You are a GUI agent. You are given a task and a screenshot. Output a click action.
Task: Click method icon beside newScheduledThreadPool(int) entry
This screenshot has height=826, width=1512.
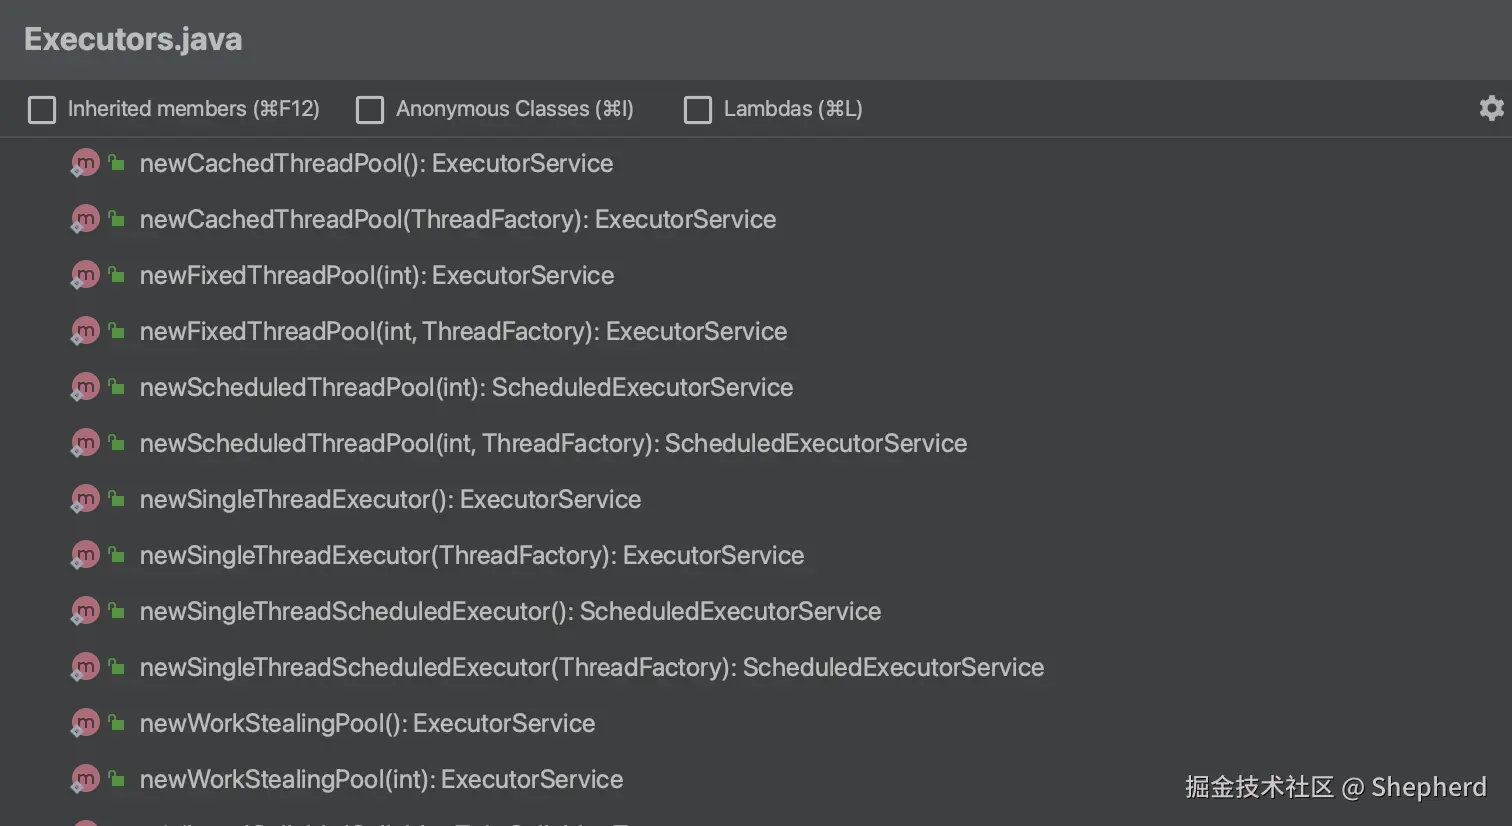tap(86, 387)
